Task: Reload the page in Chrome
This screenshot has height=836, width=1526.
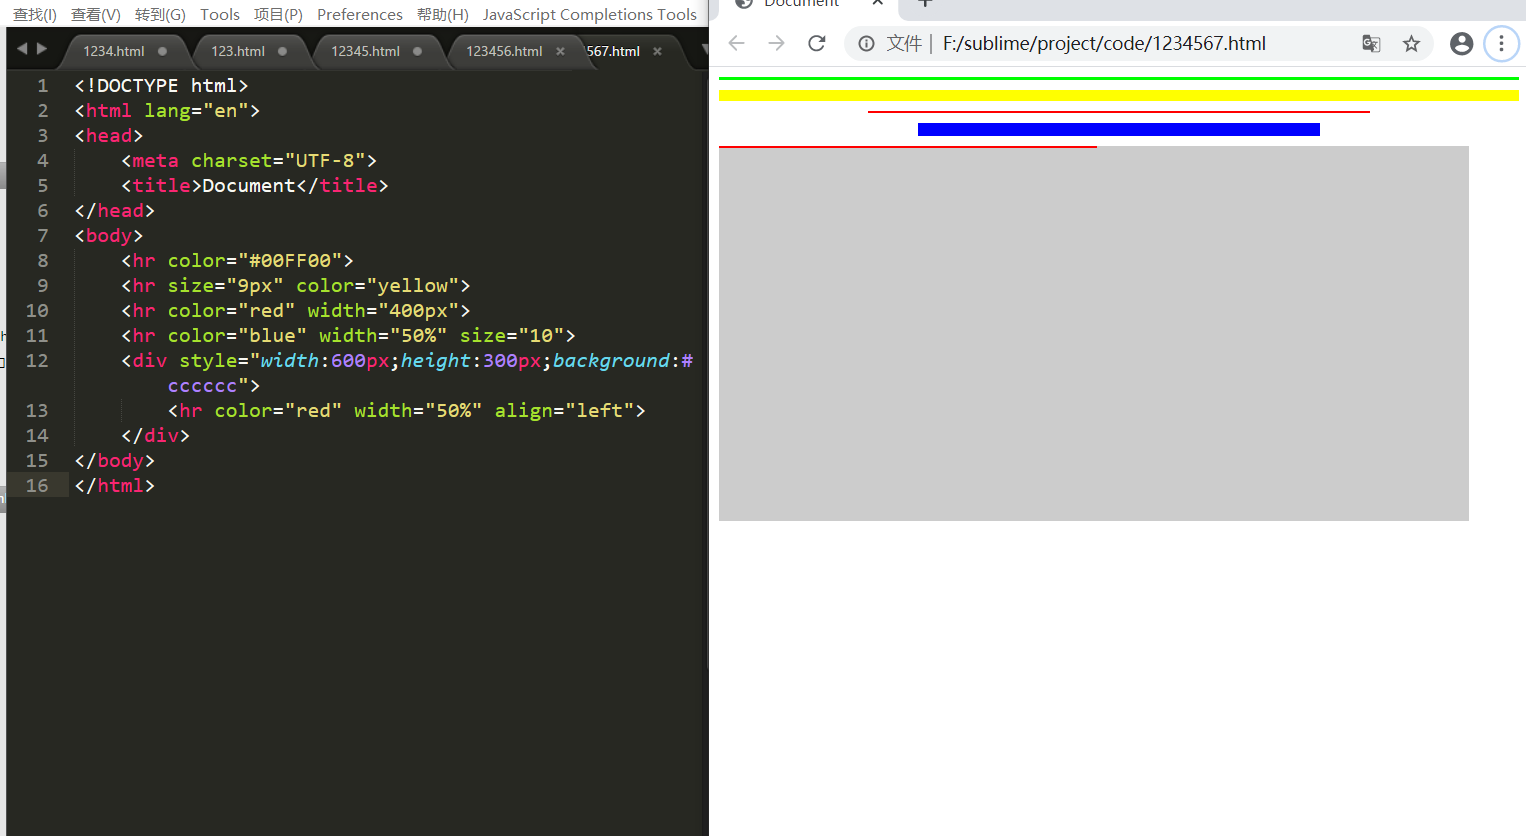Action: (x=817, y=43)
